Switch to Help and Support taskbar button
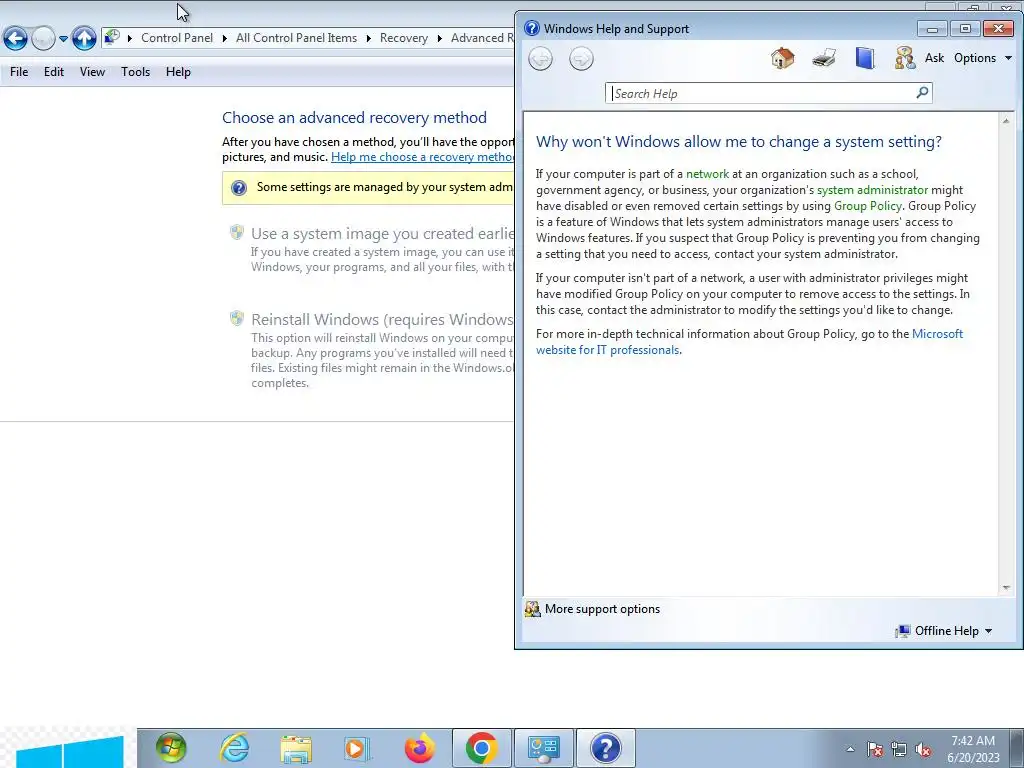 (x=605, y=748)
